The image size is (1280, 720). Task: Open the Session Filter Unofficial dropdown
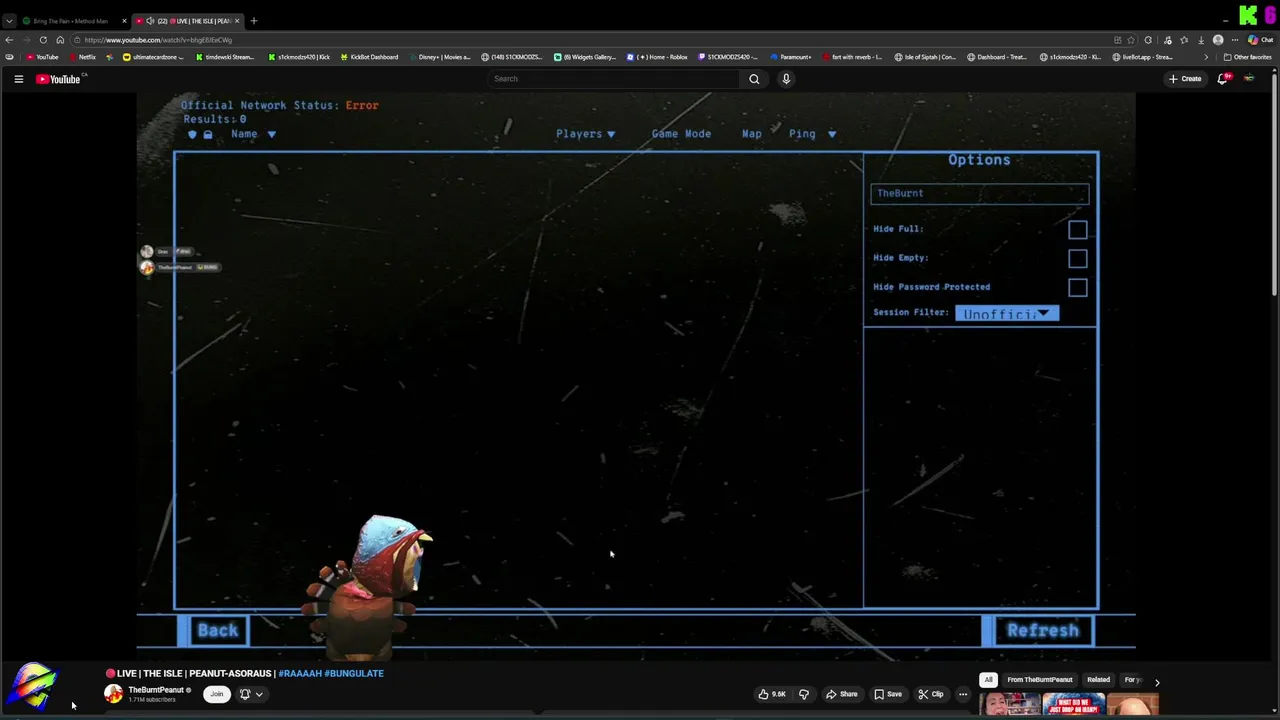pos(1006,314)
